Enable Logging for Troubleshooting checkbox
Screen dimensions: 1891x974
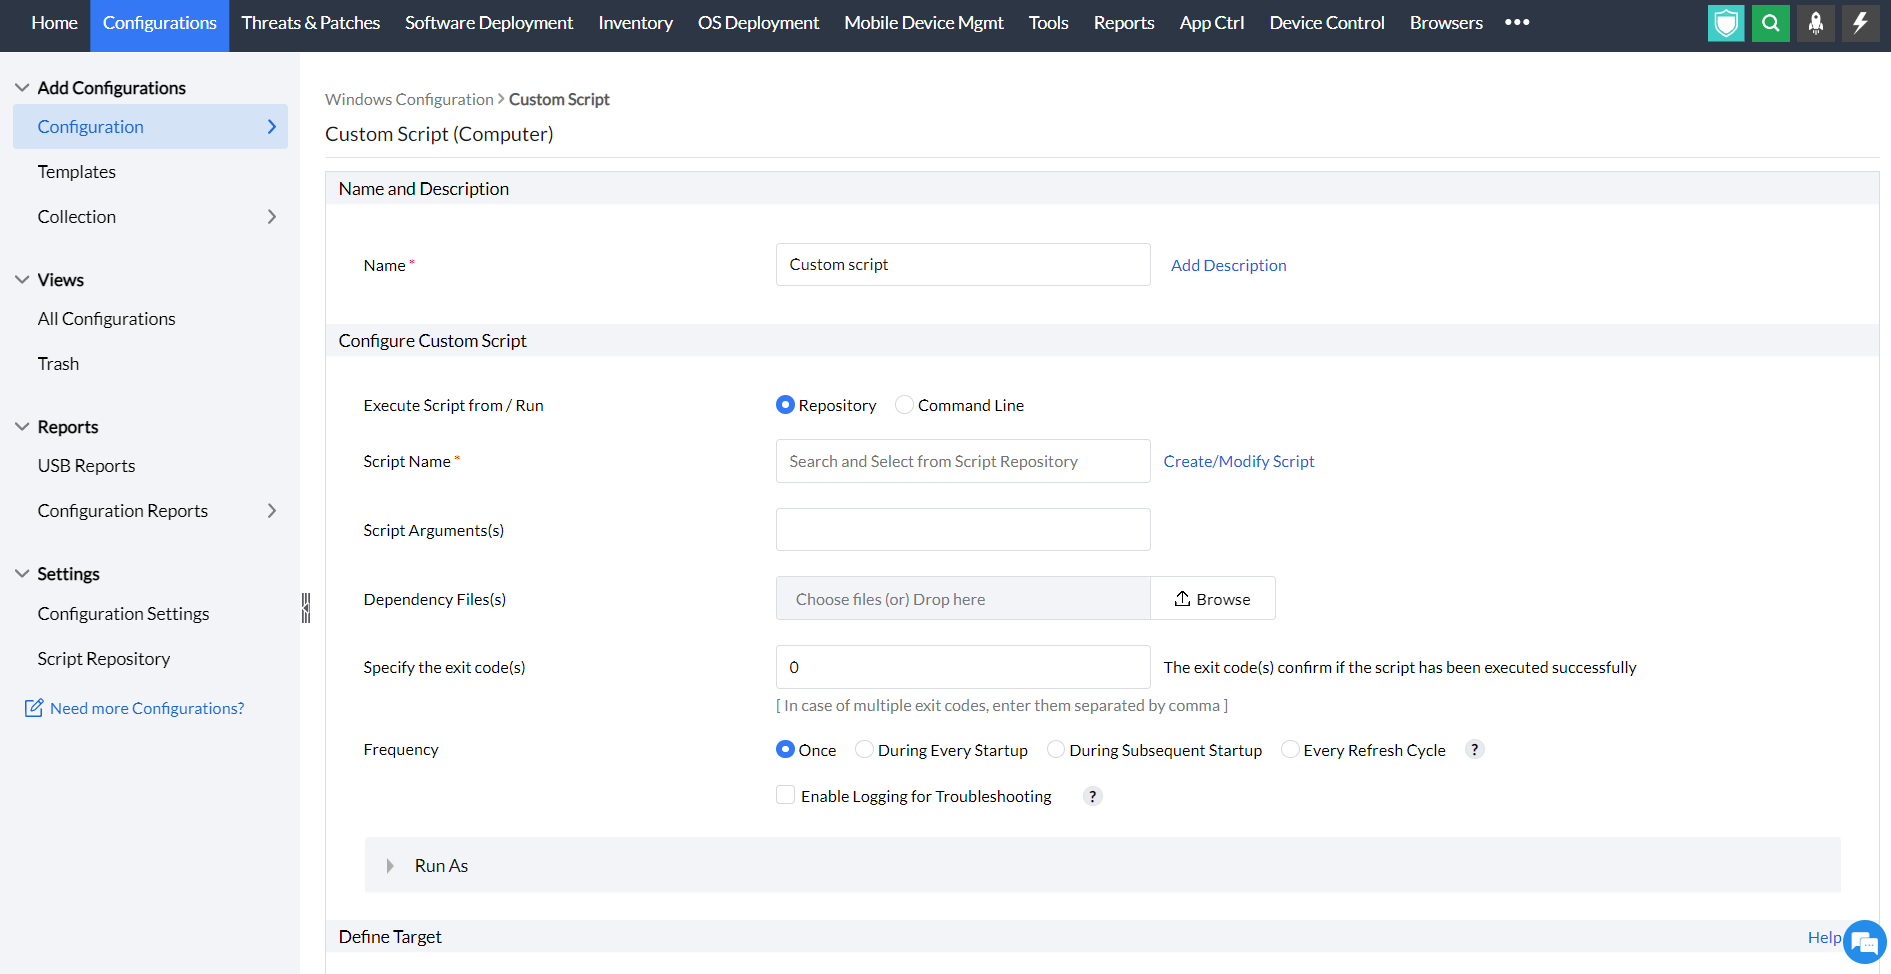(x=786, y=795)
